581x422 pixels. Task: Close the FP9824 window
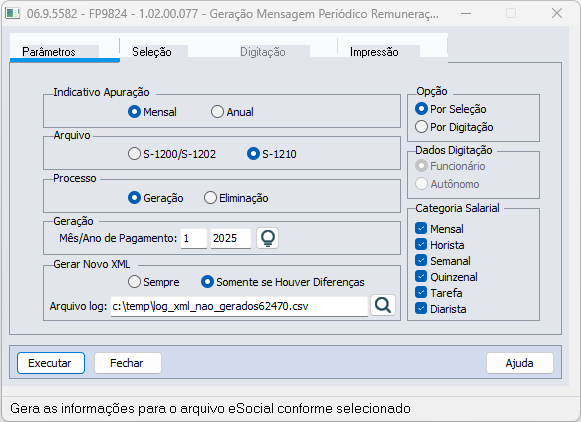tap(557, 14)
